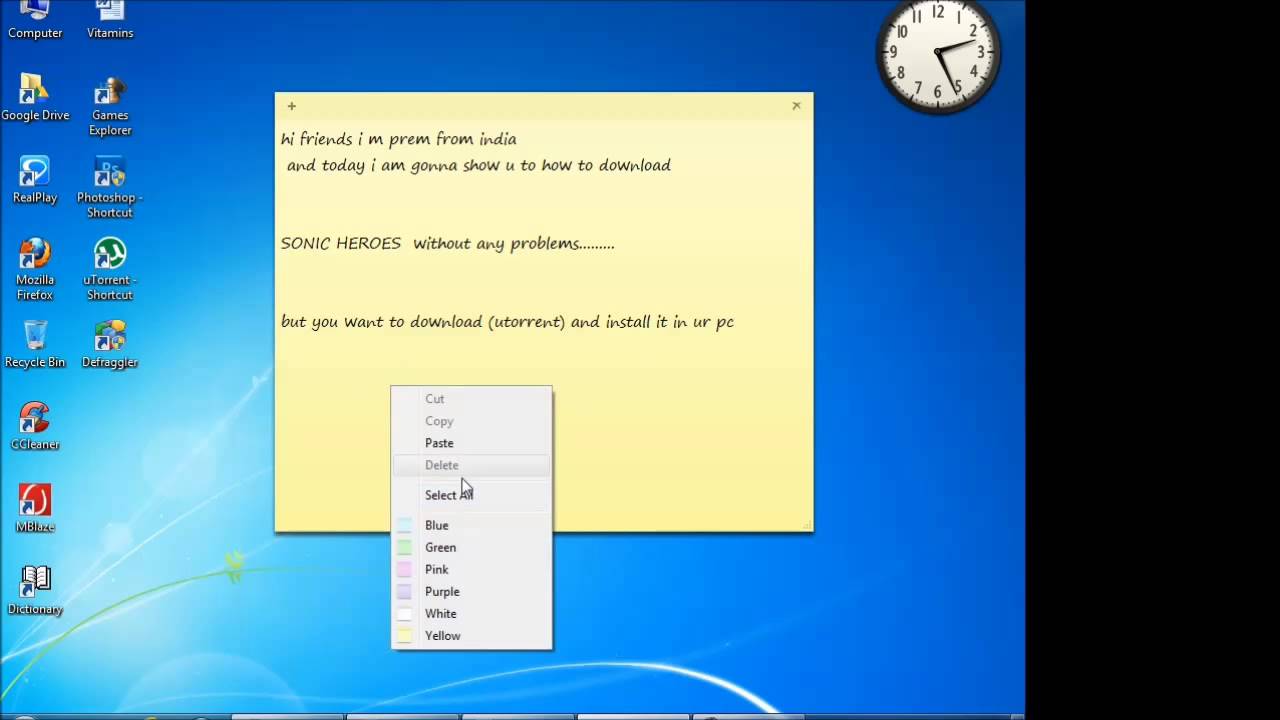Change note color to White
The width and height of the screenshot is (1280, 720).
coord(471,613)
